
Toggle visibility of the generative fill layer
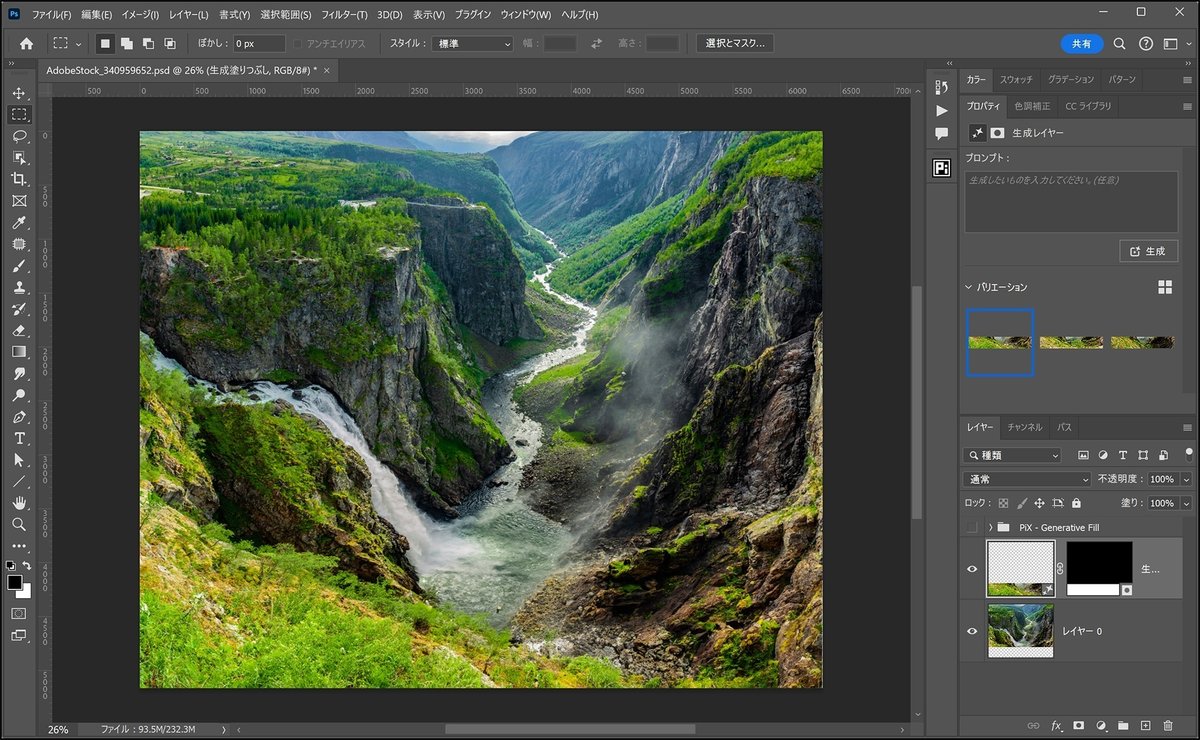972,569
